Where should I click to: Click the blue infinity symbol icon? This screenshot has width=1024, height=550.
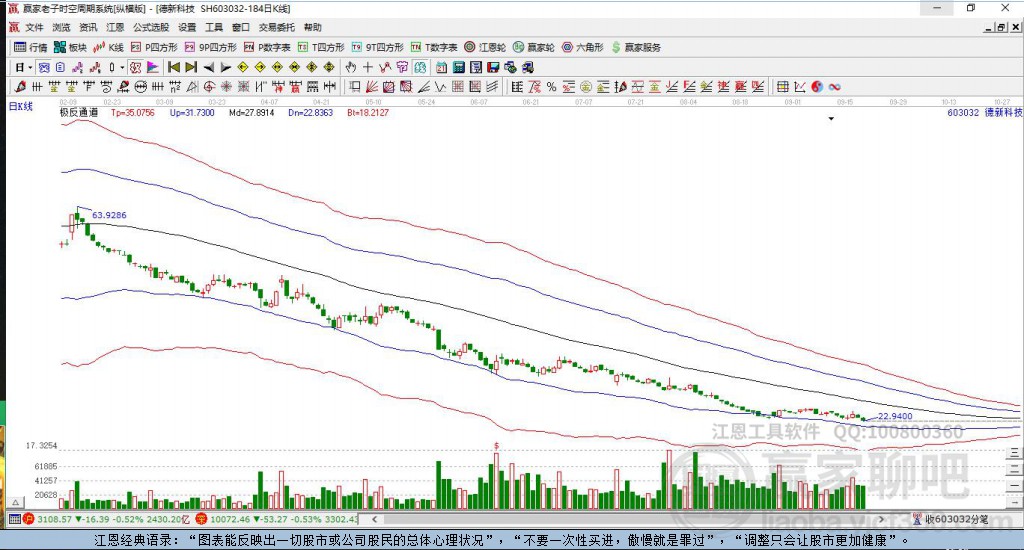[835, 86]
